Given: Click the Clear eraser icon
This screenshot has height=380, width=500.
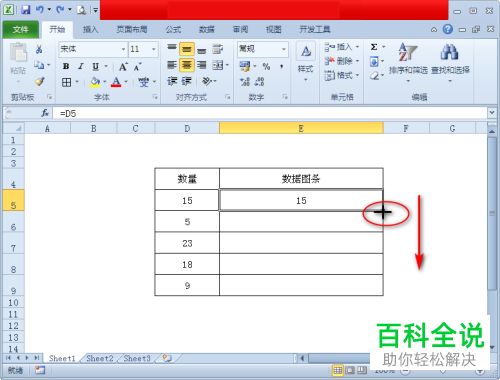Looking at the screenshot, I should (x=374, y=76).
